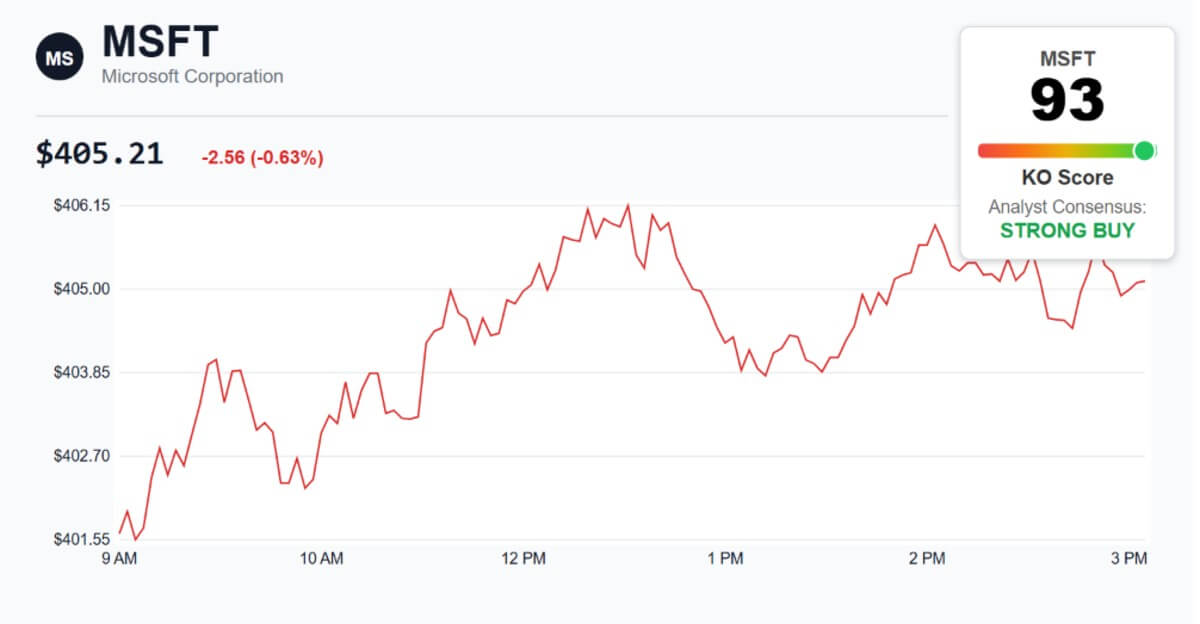Click the Microsoft Corporation company name
The width and height of the screenshot is (1200, 624).
tap(192, 77)
